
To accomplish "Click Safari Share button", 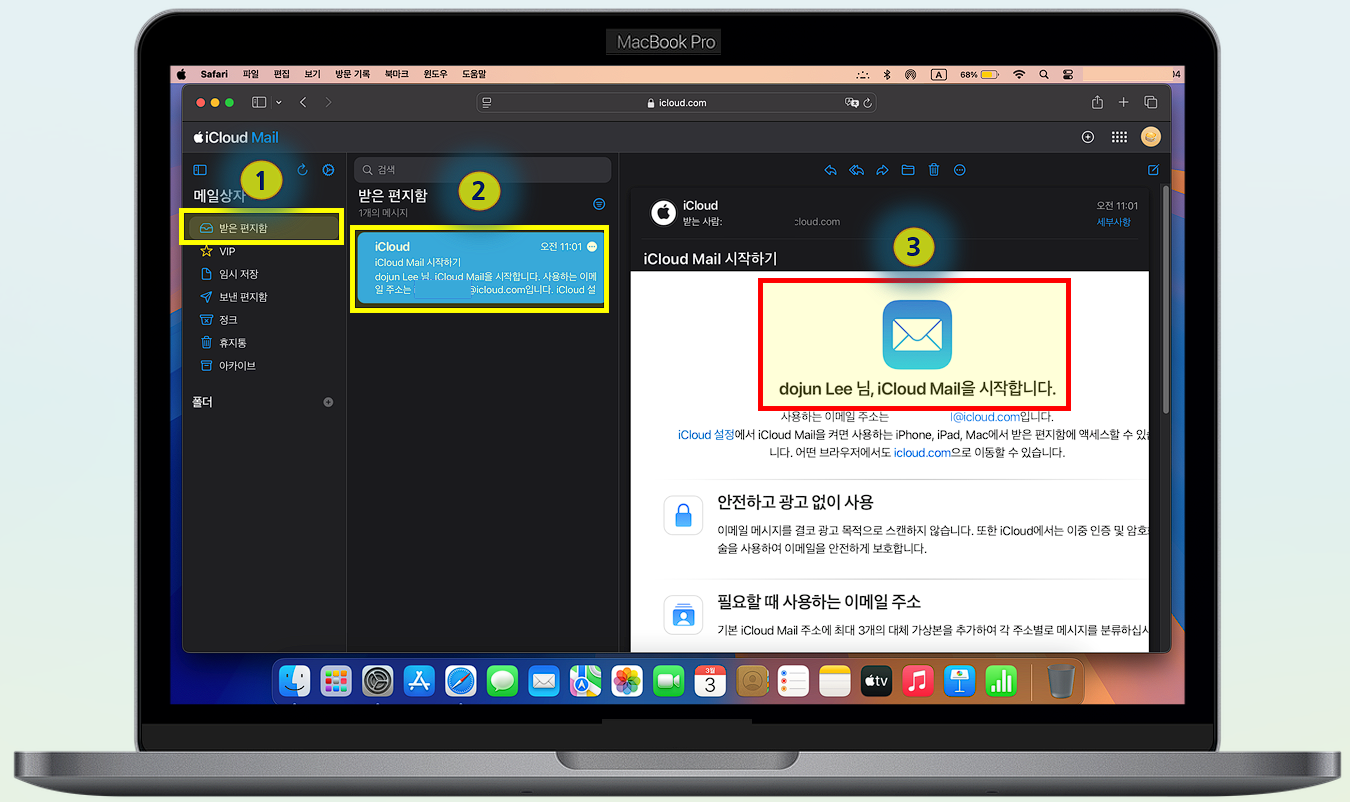I will [1097, 102].
